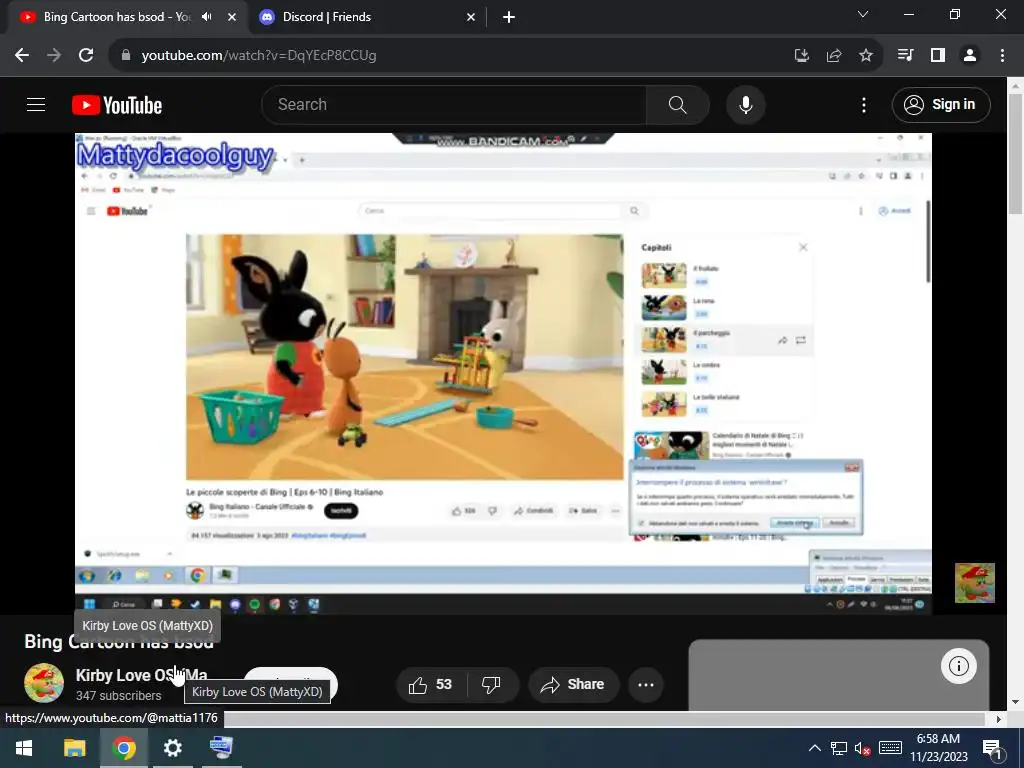Open the notification center icon
This screenshot has height=768, width=1024.
click(992, 748)
